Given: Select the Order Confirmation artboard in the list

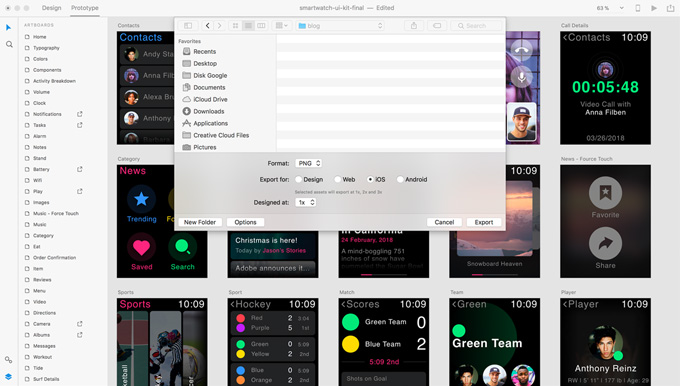Looking at the screenshot, I should (54, 258).
